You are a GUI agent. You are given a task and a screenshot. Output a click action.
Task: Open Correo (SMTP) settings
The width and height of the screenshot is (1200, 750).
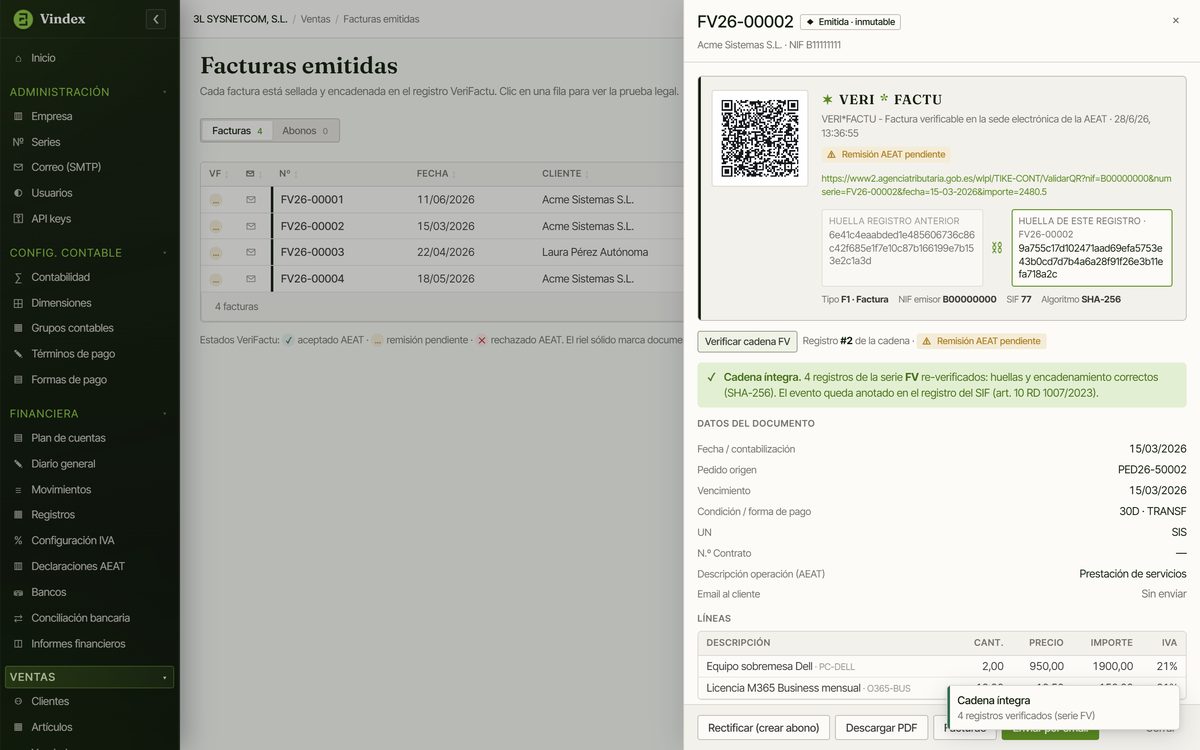click(66, 167)
